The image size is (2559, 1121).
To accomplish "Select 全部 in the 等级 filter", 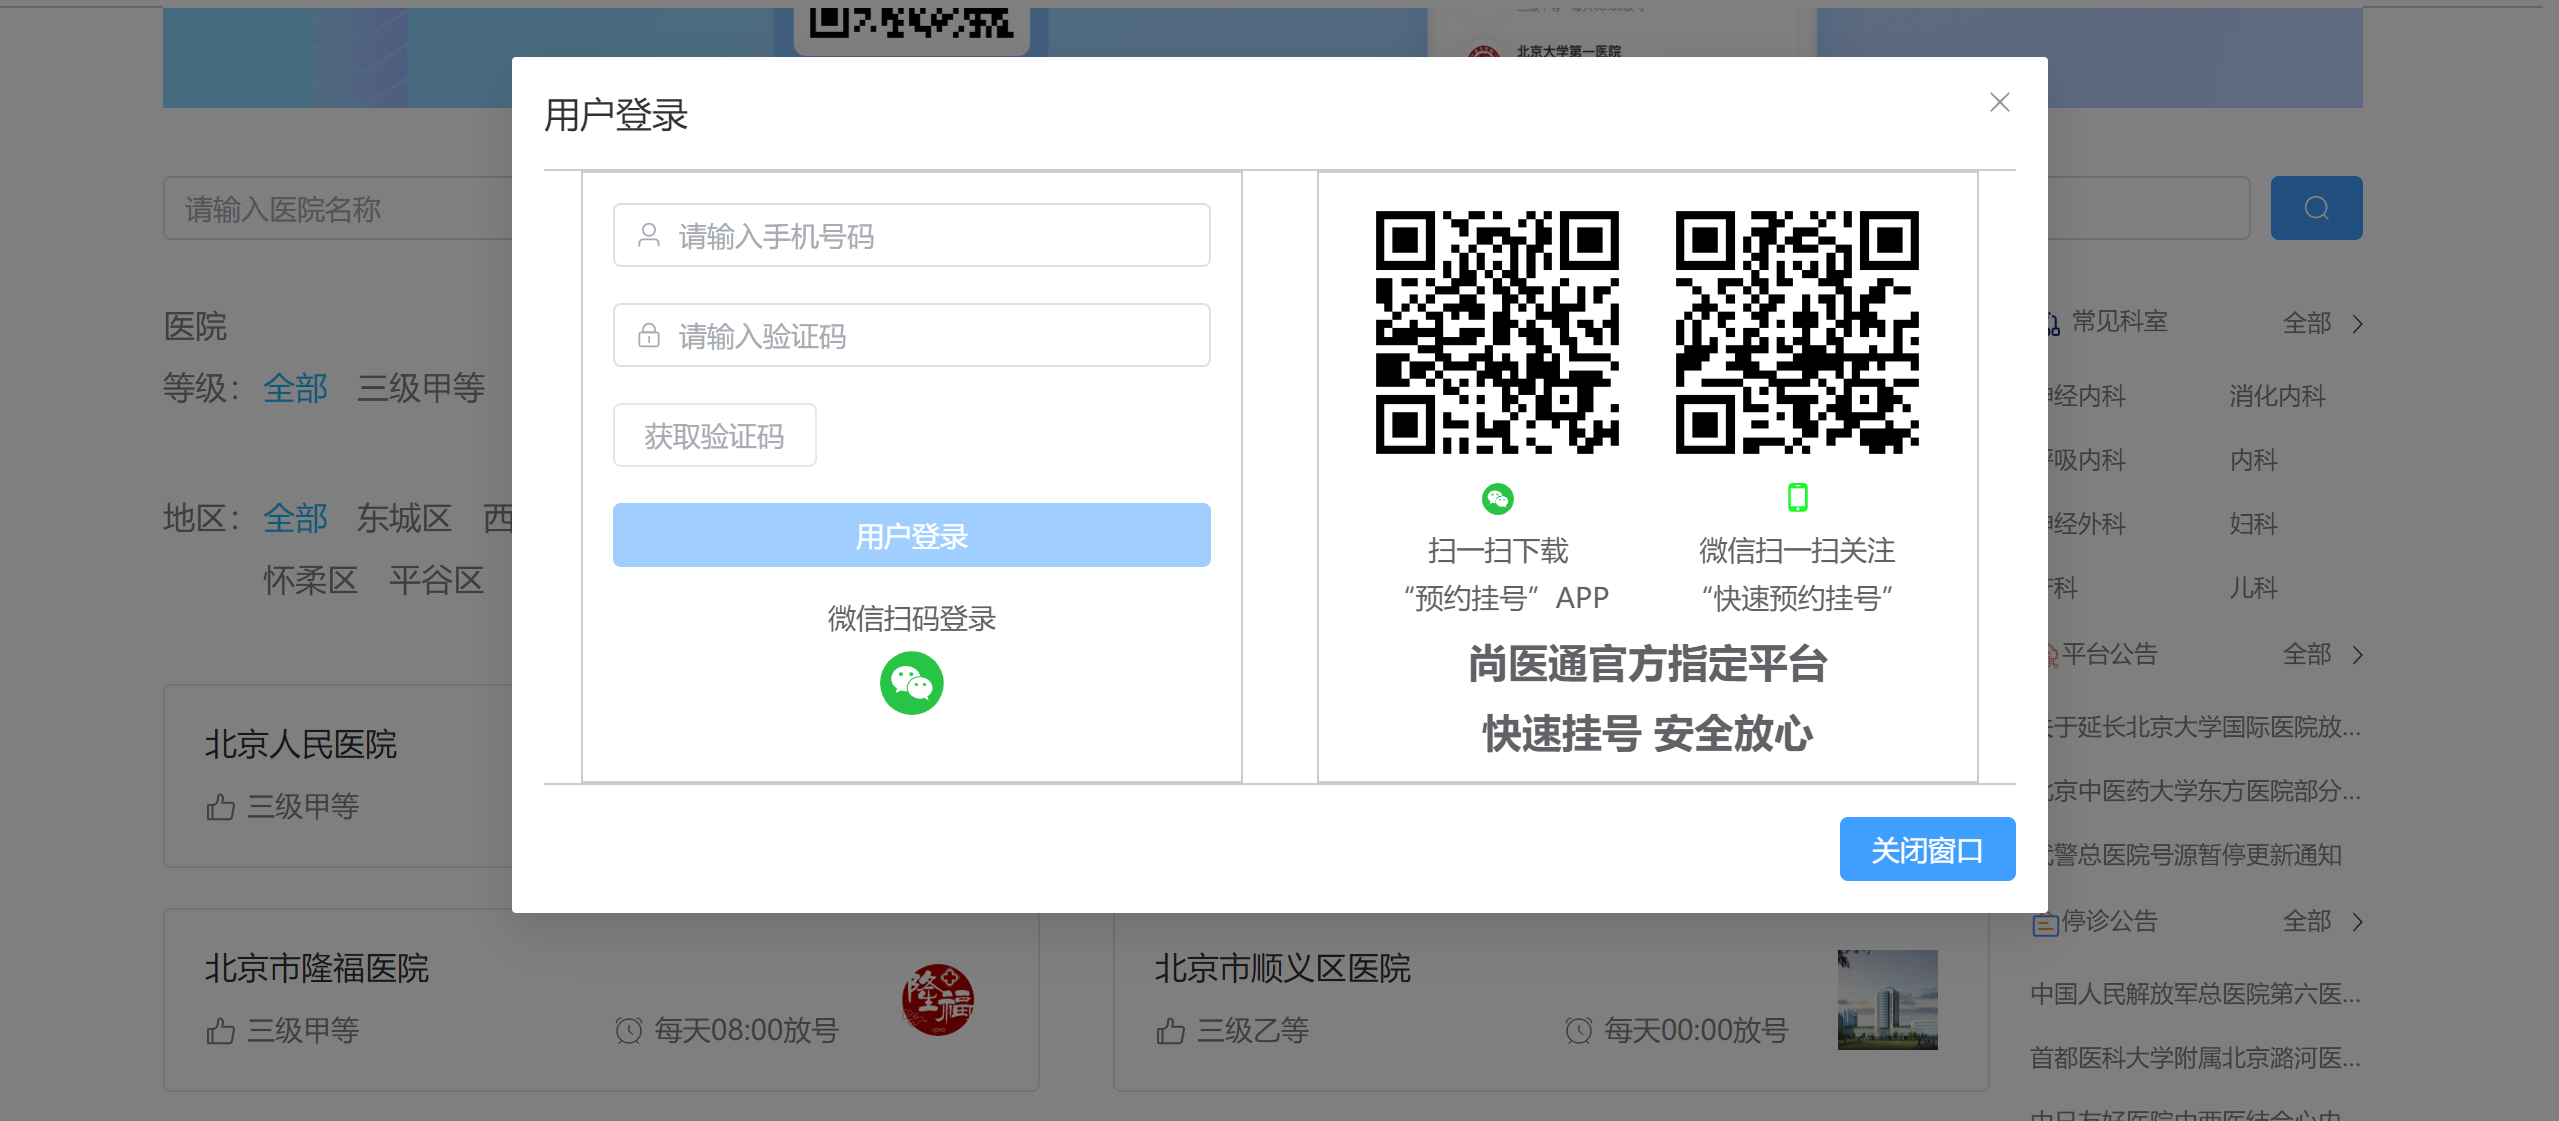I will click(295, 387).
